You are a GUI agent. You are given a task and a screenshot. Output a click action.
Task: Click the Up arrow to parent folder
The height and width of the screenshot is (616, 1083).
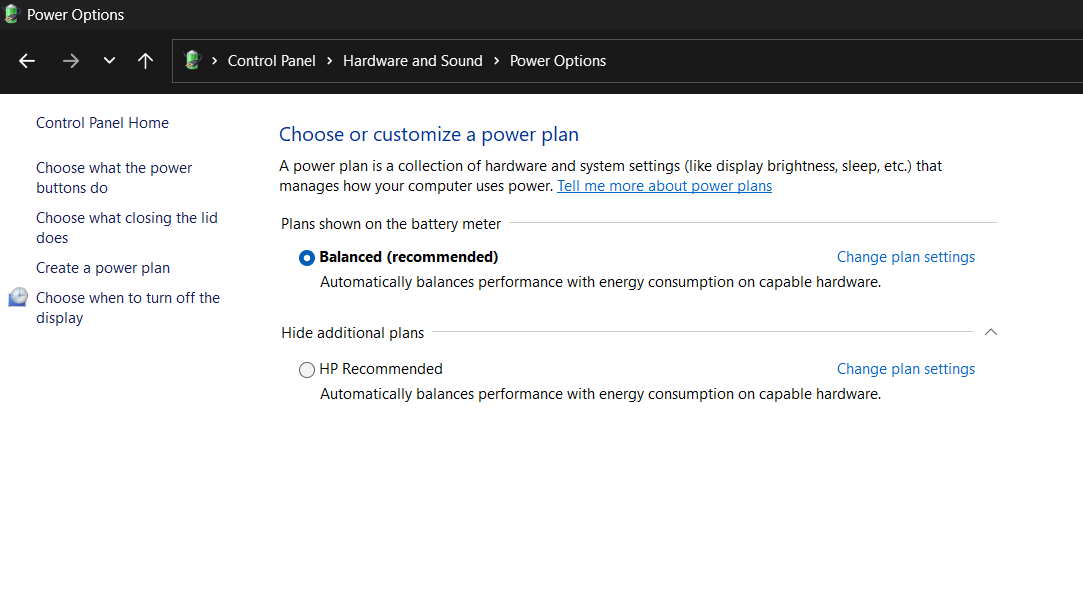coord(145,61)
